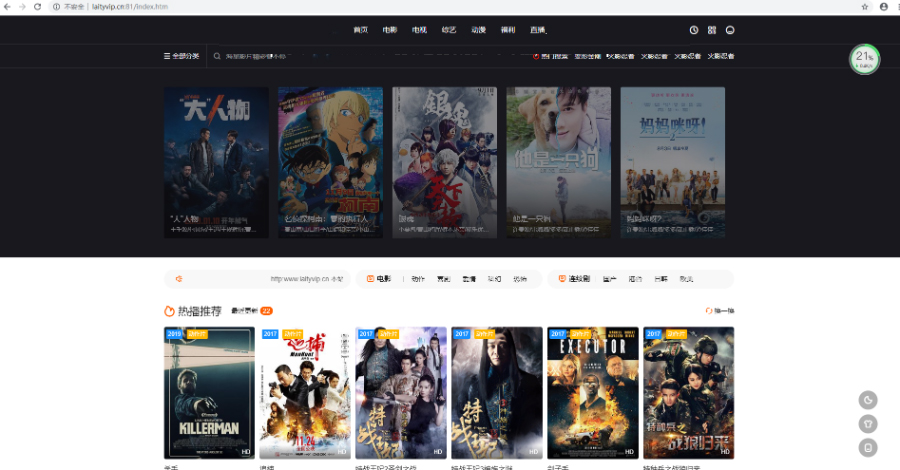Open the 动漫 nav item
Screen dimensions: 900x470
pyautogui.click(x=478, y=30)
